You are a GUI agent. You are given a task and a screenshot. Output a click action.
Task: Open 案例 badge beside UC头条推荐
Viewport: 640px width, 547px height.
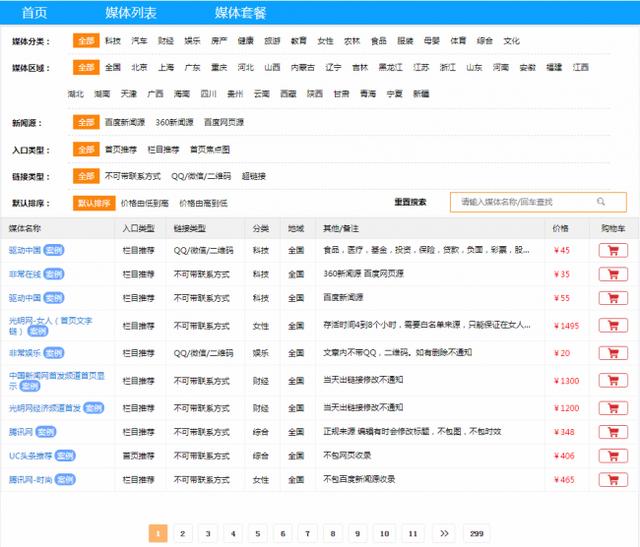point(65,456)
